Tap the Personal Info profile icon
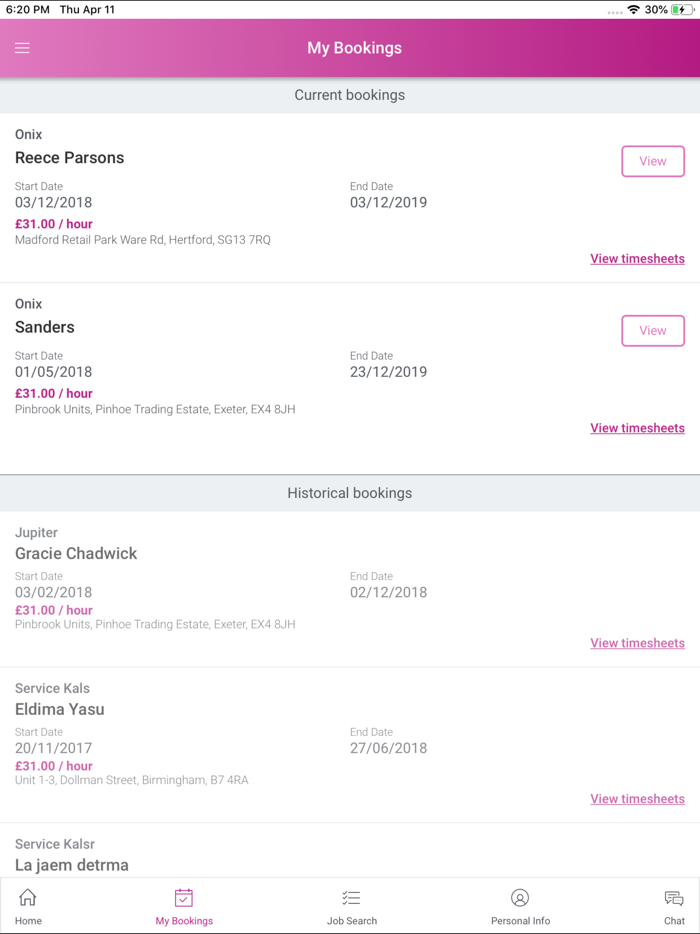Viewport: 700px width, 934px height. pos(520,898)
